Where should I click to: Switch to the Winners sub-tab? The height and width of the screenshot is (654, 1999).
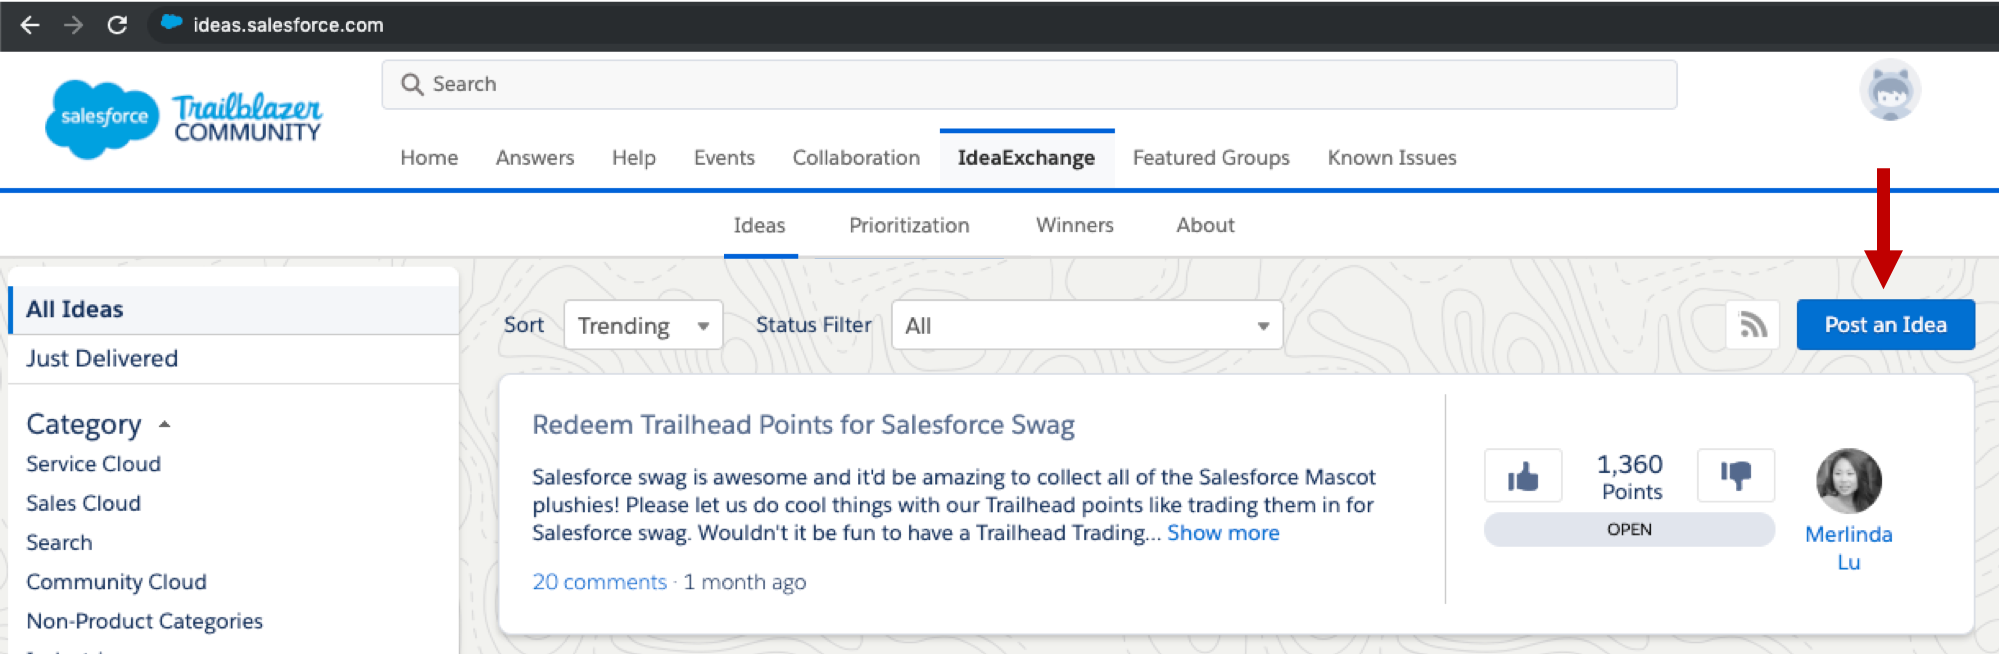[1075, 226]
